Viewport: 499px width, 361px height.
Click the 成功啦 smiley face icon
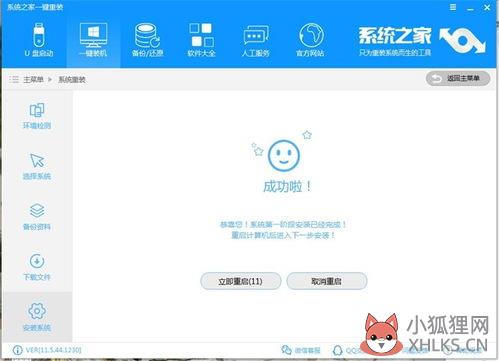click(x=284, y=156)
